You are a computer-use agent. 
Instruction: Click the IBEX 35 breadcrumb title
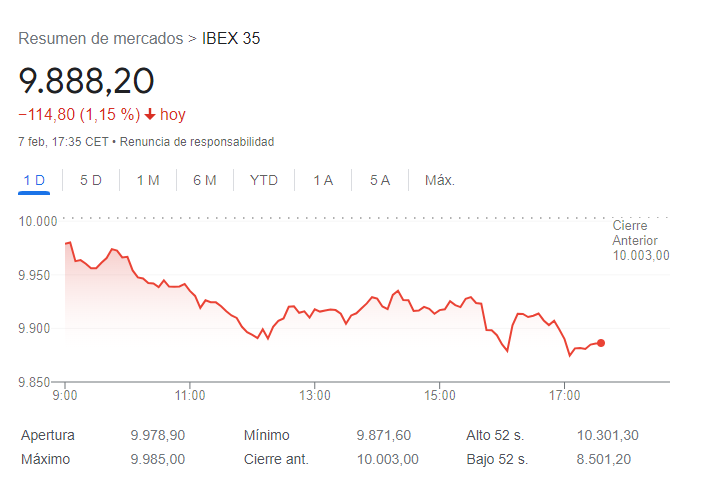coord(231,39)
